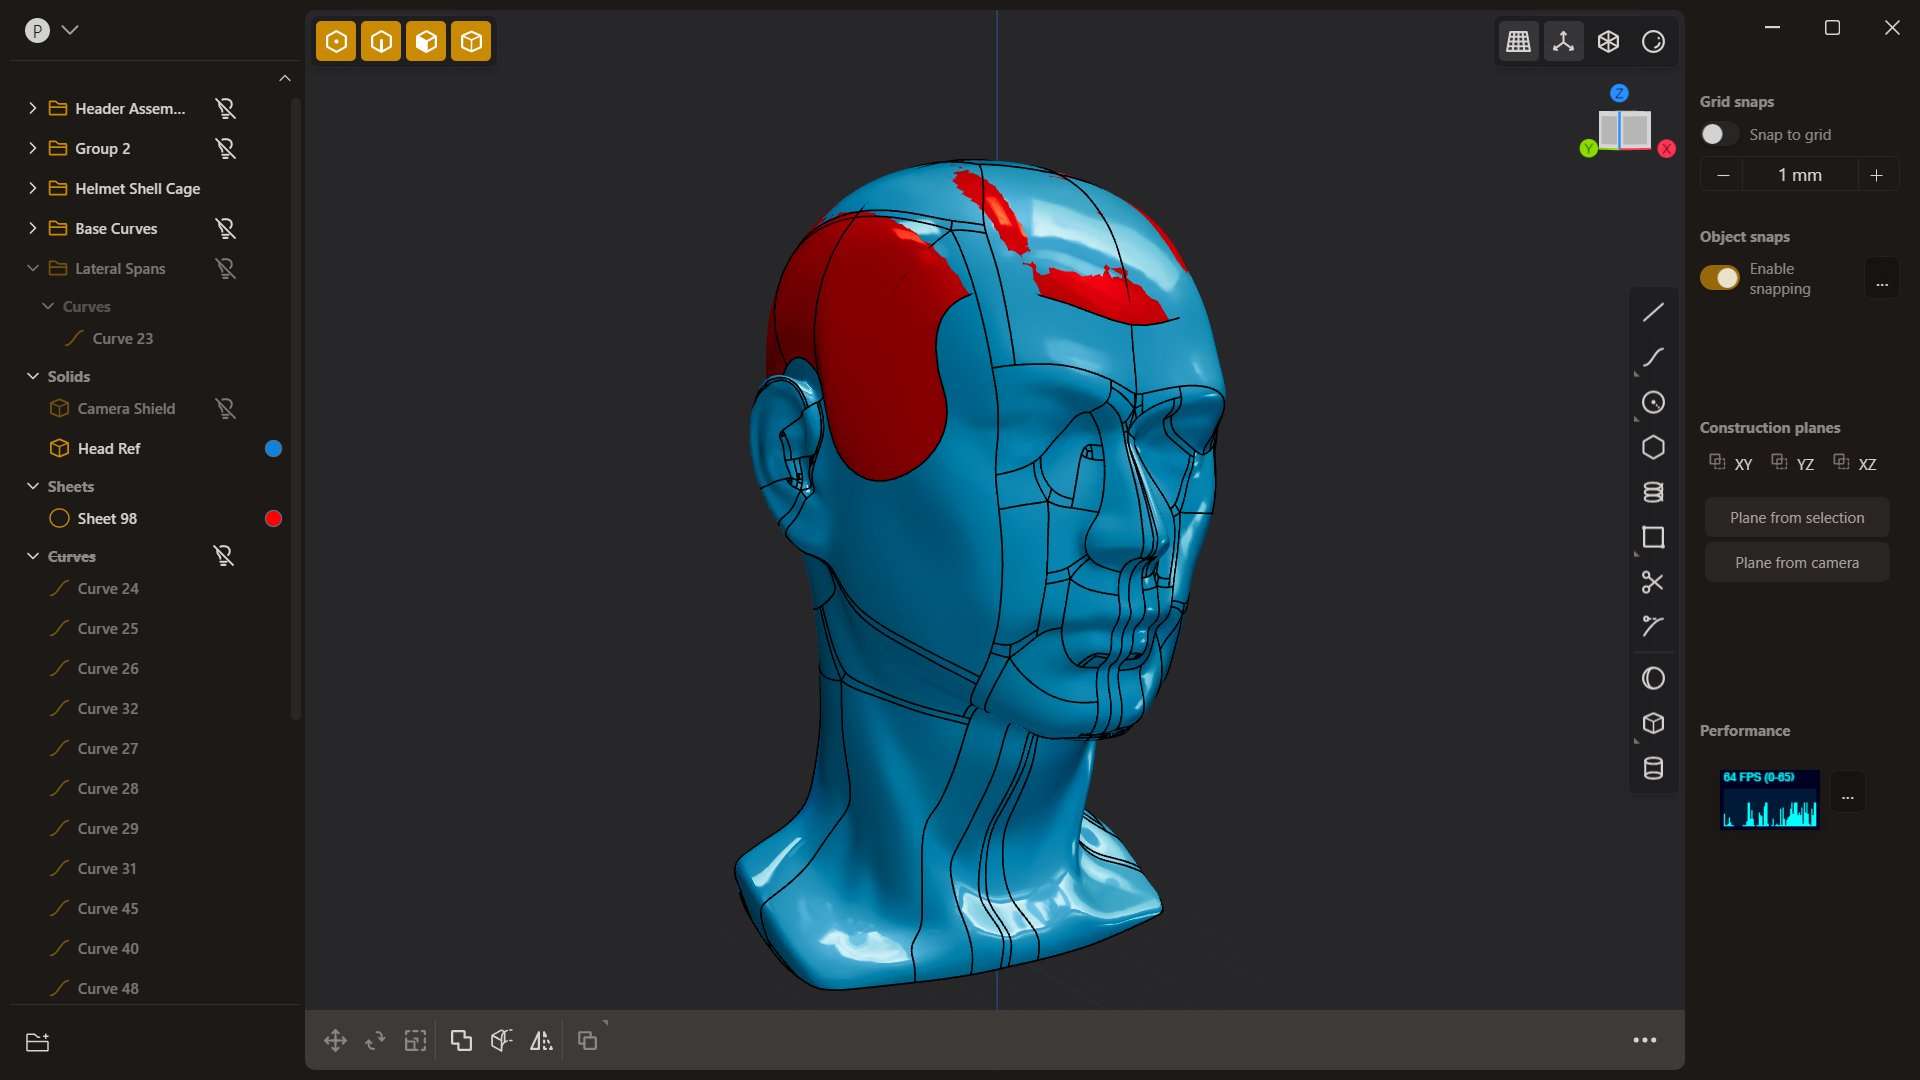Choose the solid selection mode

(x=471, y=42)
